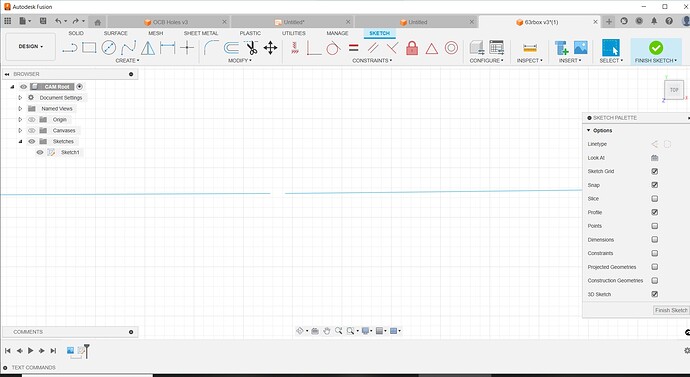This screenshot has width=690, height=377.
Task: Open Change Parameters table icon
Action: 496,48
